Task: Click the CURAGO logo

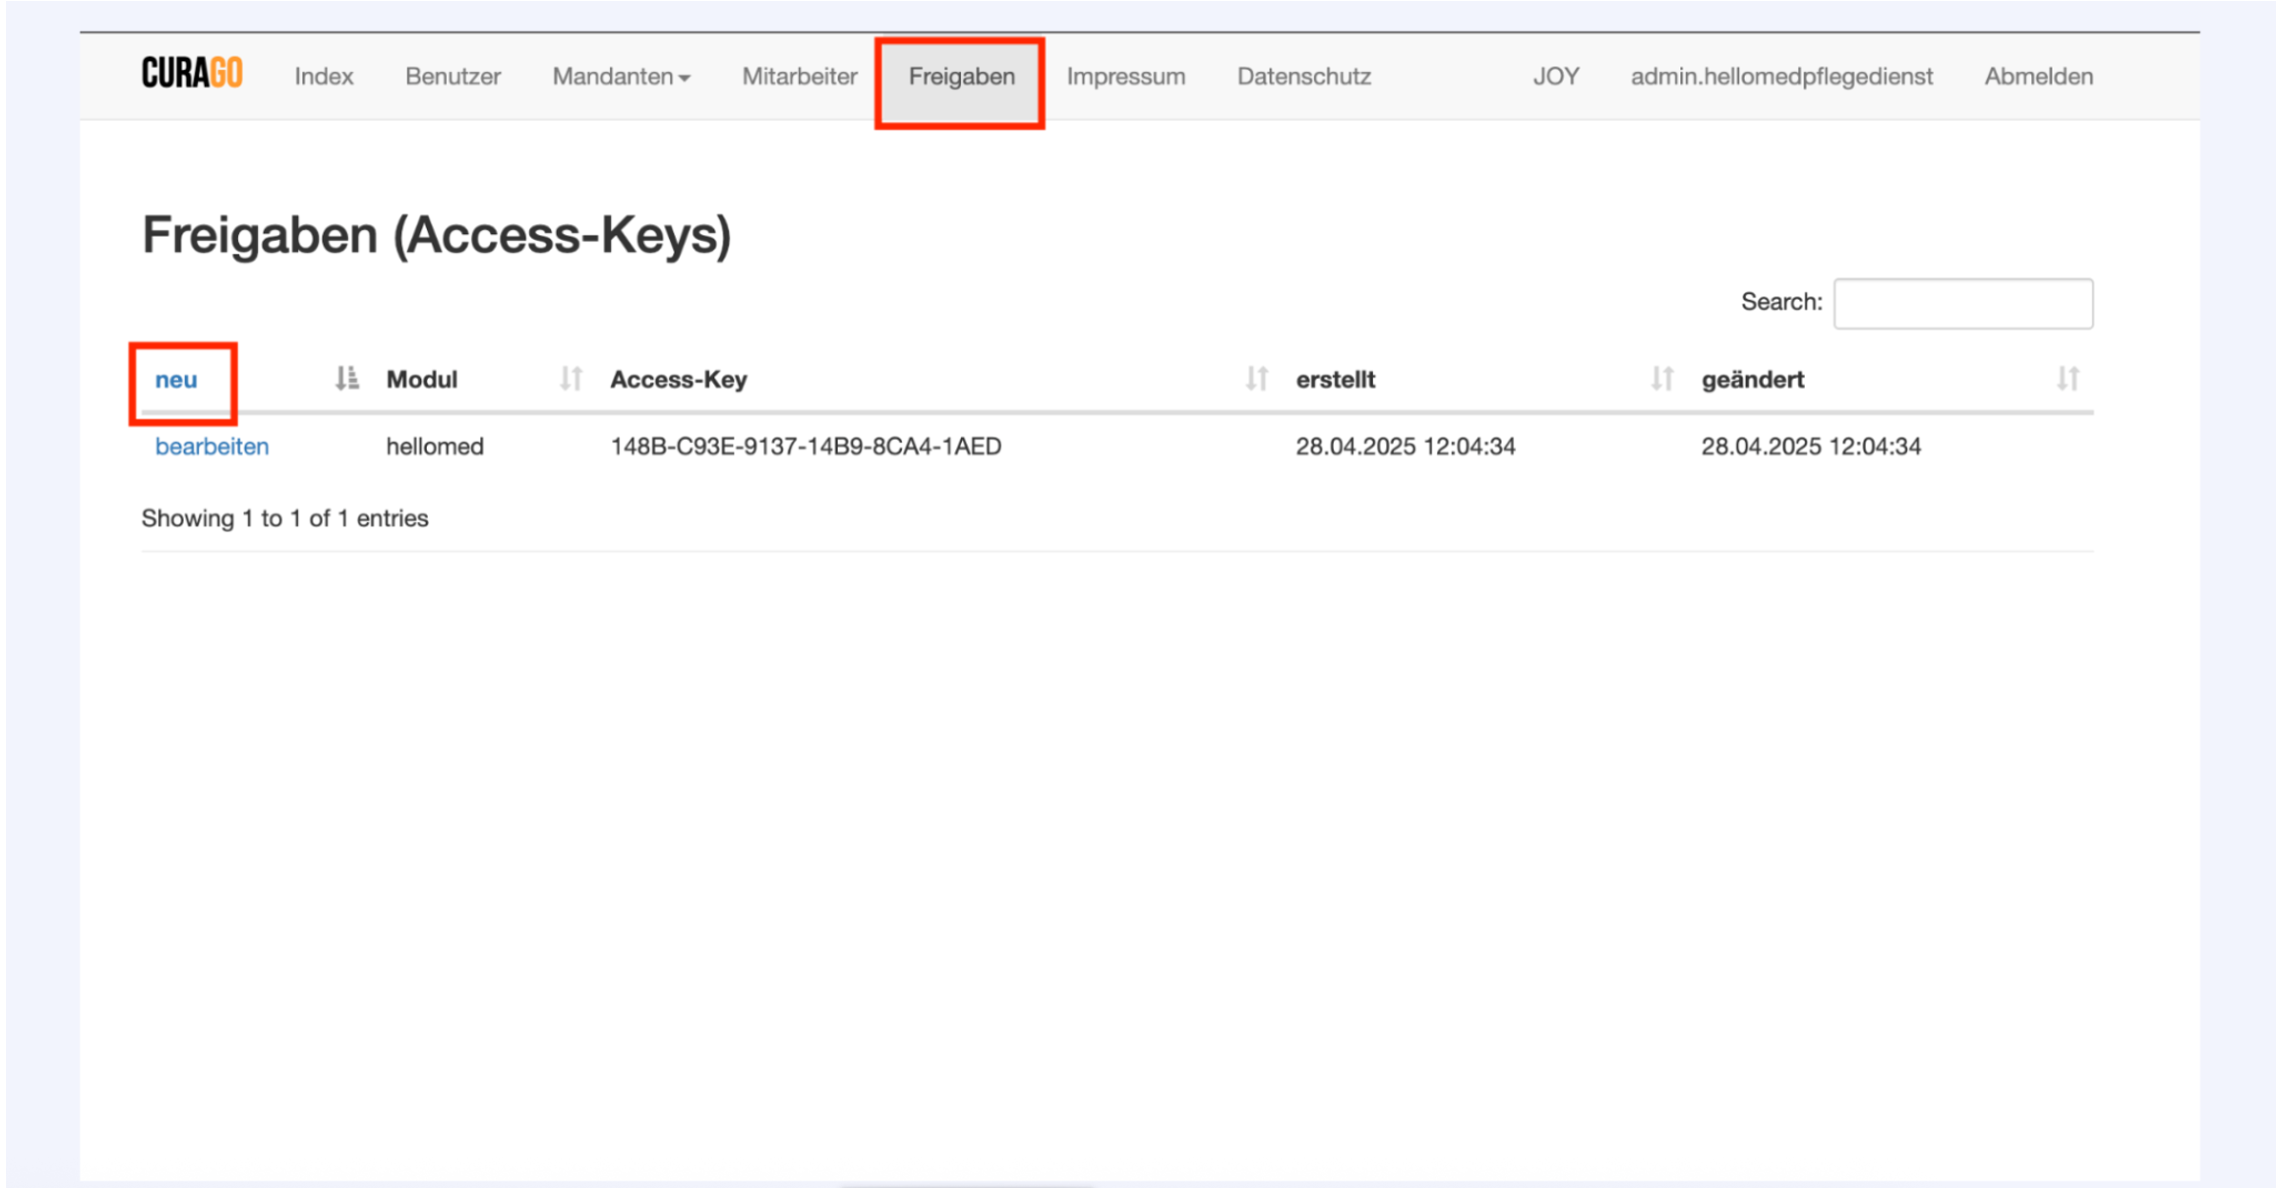Action: [x=191, y=75]
